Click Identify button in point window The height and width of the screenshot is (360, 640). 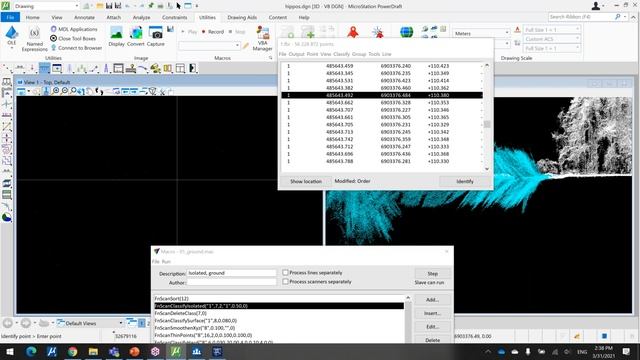coord(464,181)
